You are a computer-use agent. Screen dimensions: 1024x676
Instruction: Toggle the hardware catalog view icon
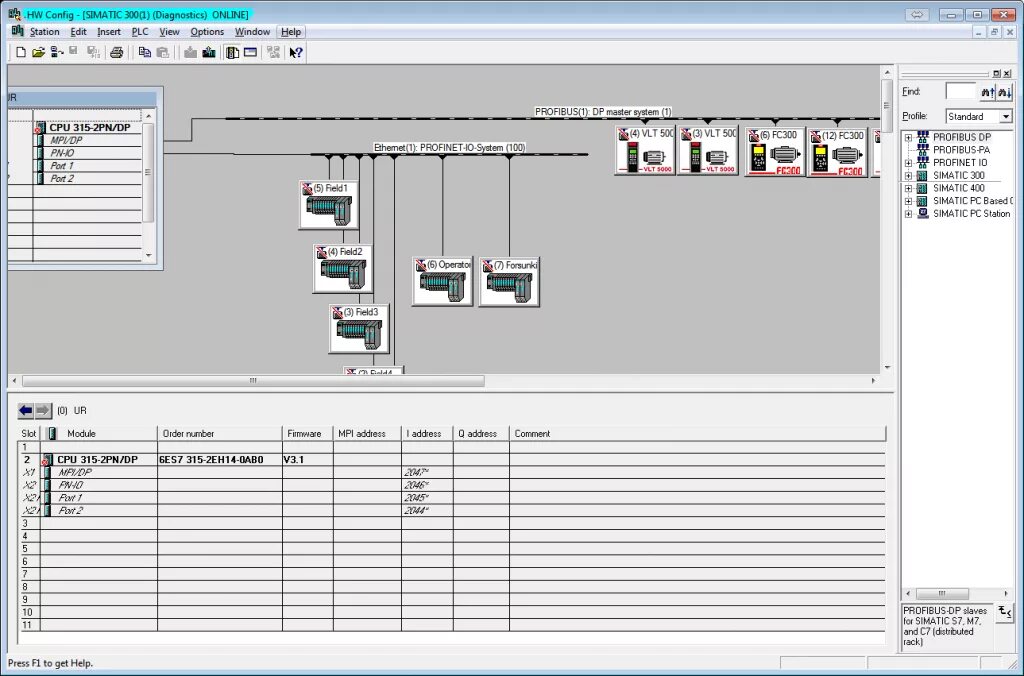[x=232, y=52]
